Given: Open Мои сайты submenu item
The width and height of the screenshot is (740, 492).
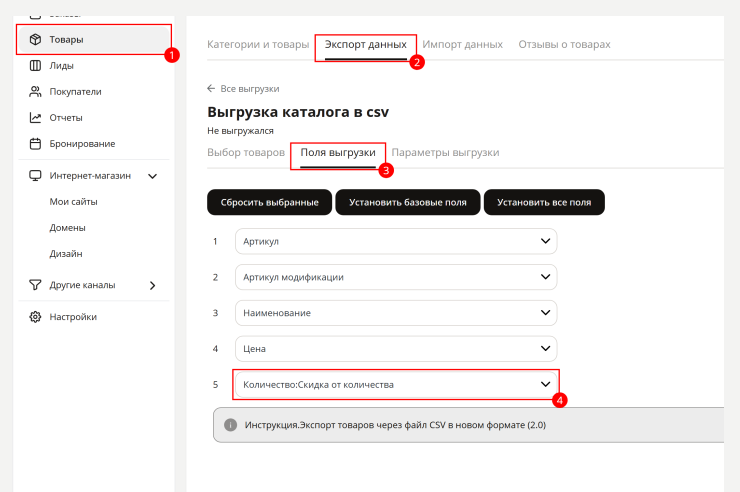Looking at the screenshot, I should [74, 201].
